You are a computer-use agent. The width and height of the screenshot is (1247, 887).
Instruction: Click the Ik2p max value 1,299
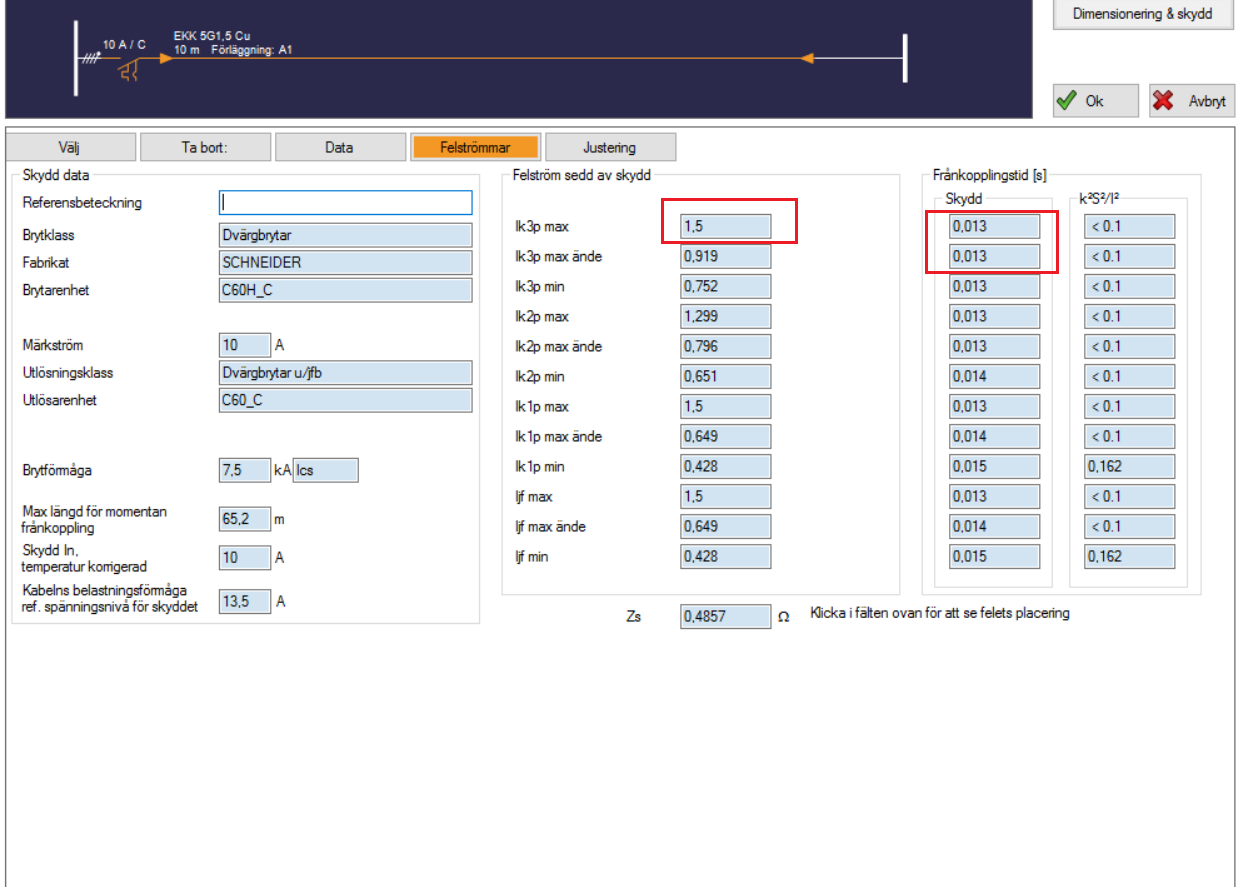pos(725,316)
